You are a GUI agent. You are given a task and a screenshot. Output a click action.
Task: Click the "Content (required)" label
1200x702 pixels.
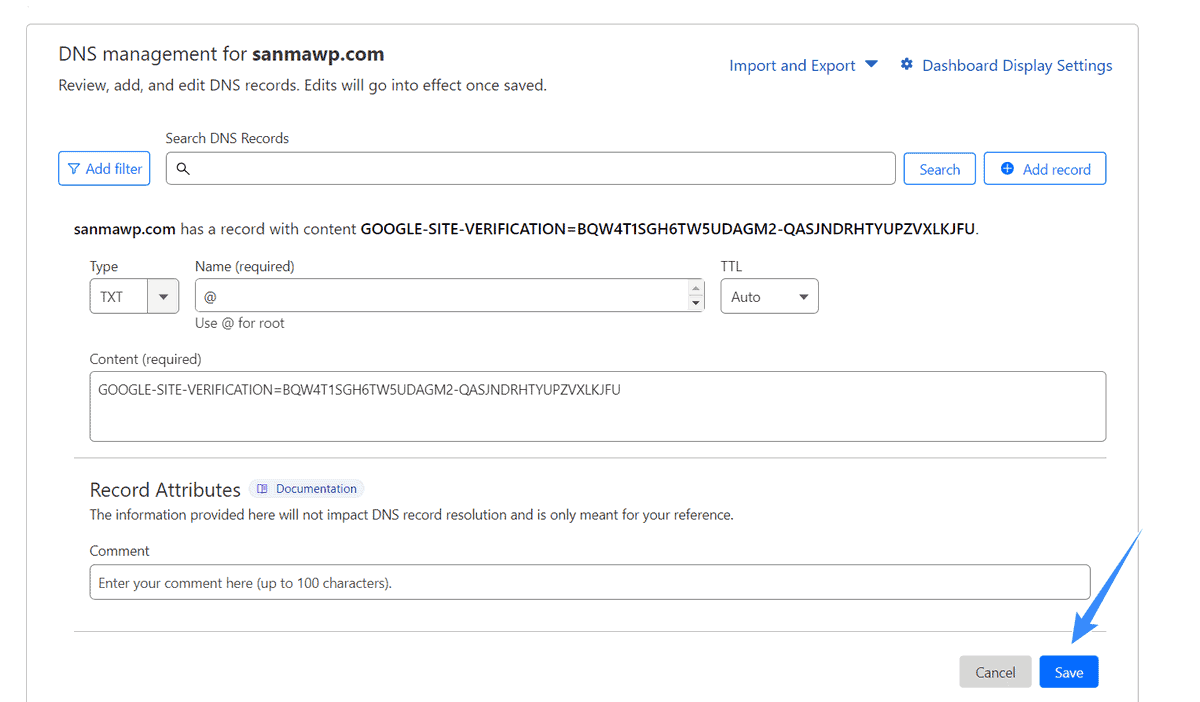click(x=145, y=359)
